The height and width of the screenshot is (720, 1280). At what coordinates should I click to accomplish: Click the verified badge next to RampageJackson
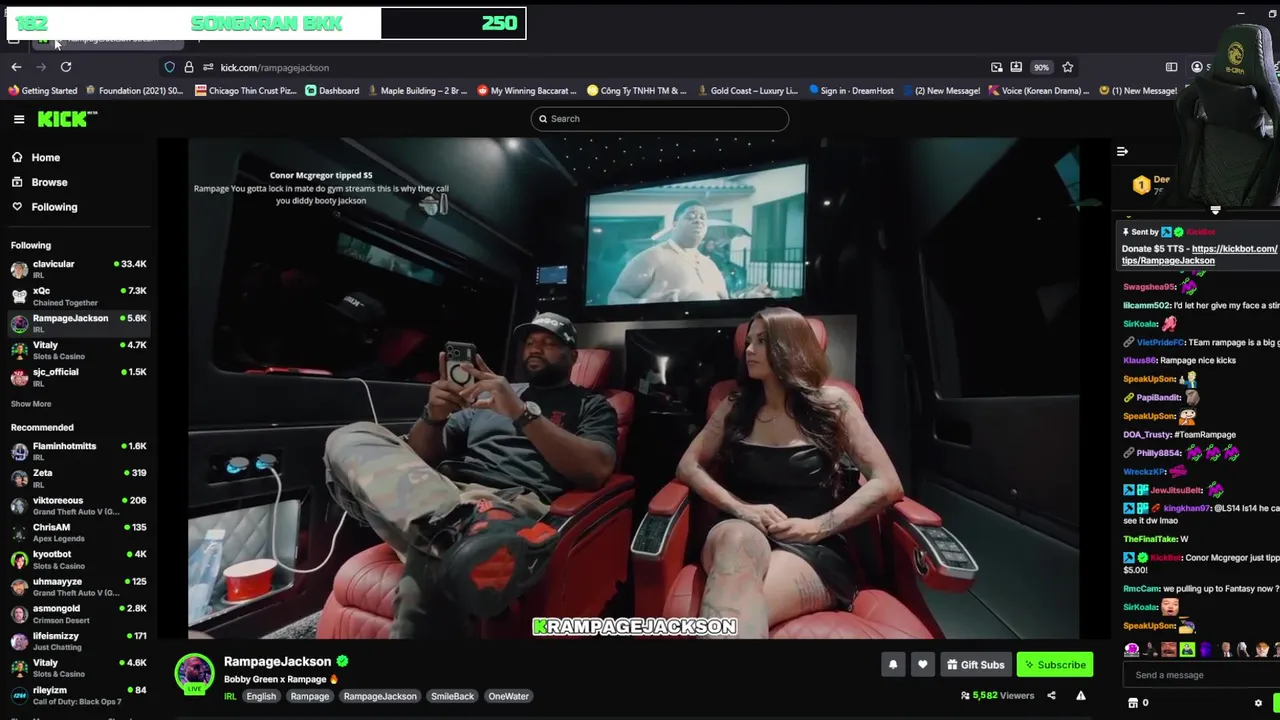point(342,661)
